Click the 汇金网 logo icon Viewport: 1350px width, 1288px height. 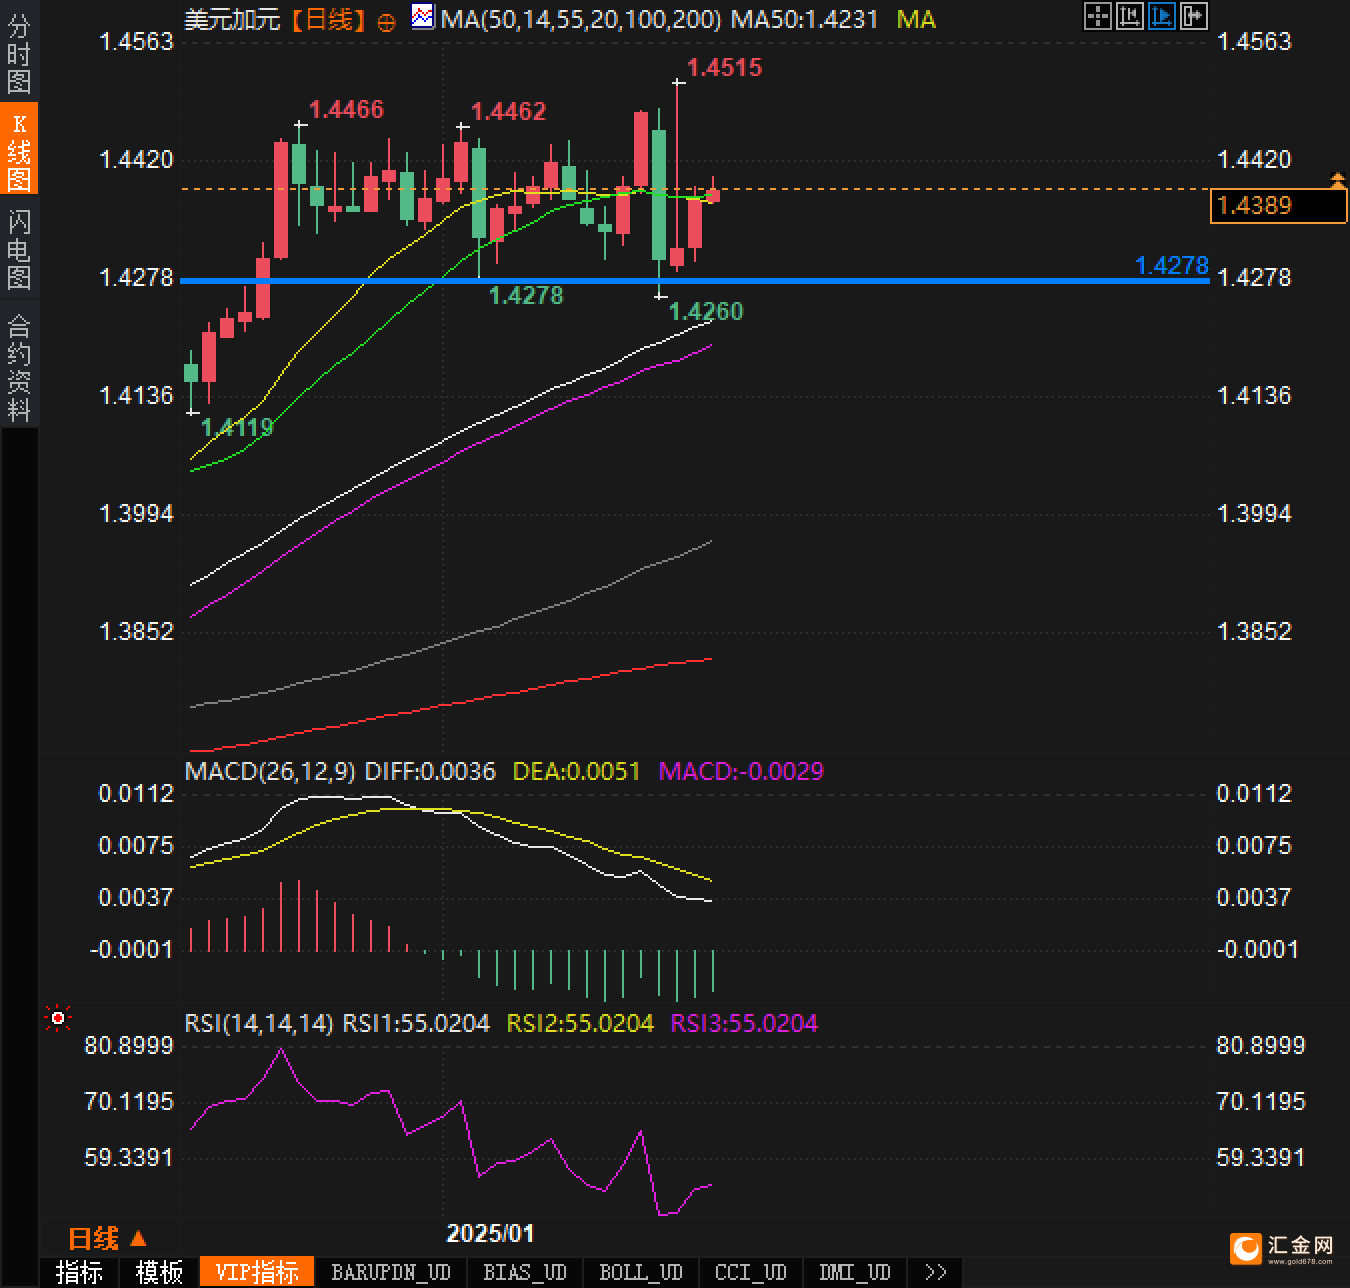click(x=1247, y=1249)
